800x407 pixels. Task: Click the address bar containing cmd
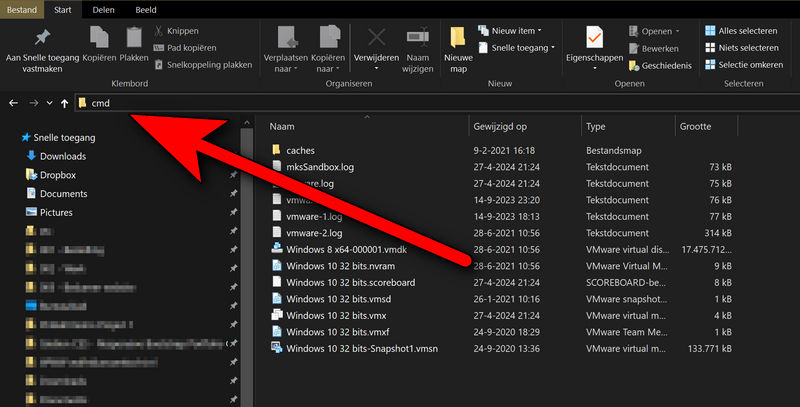[437, 103]
